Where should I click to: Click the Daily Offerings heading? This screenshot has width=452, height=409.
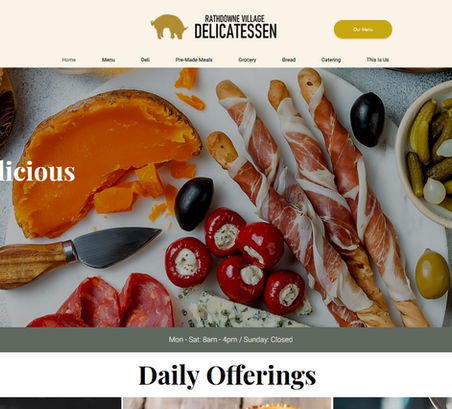coord(227,375)
